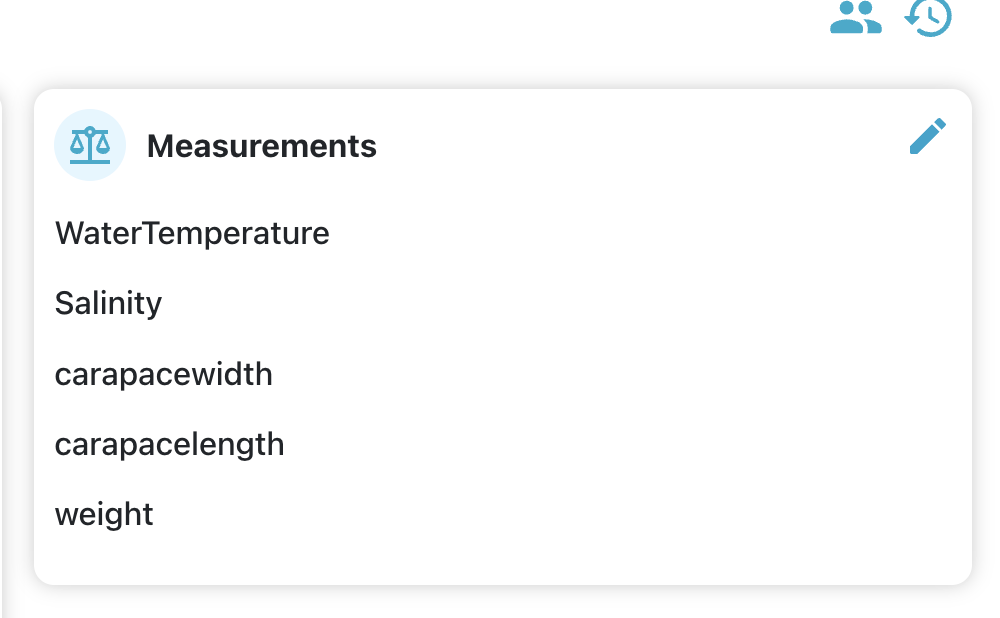Open the Salinity item
This screenshot has height=618, width=1000.
(108, 303)
